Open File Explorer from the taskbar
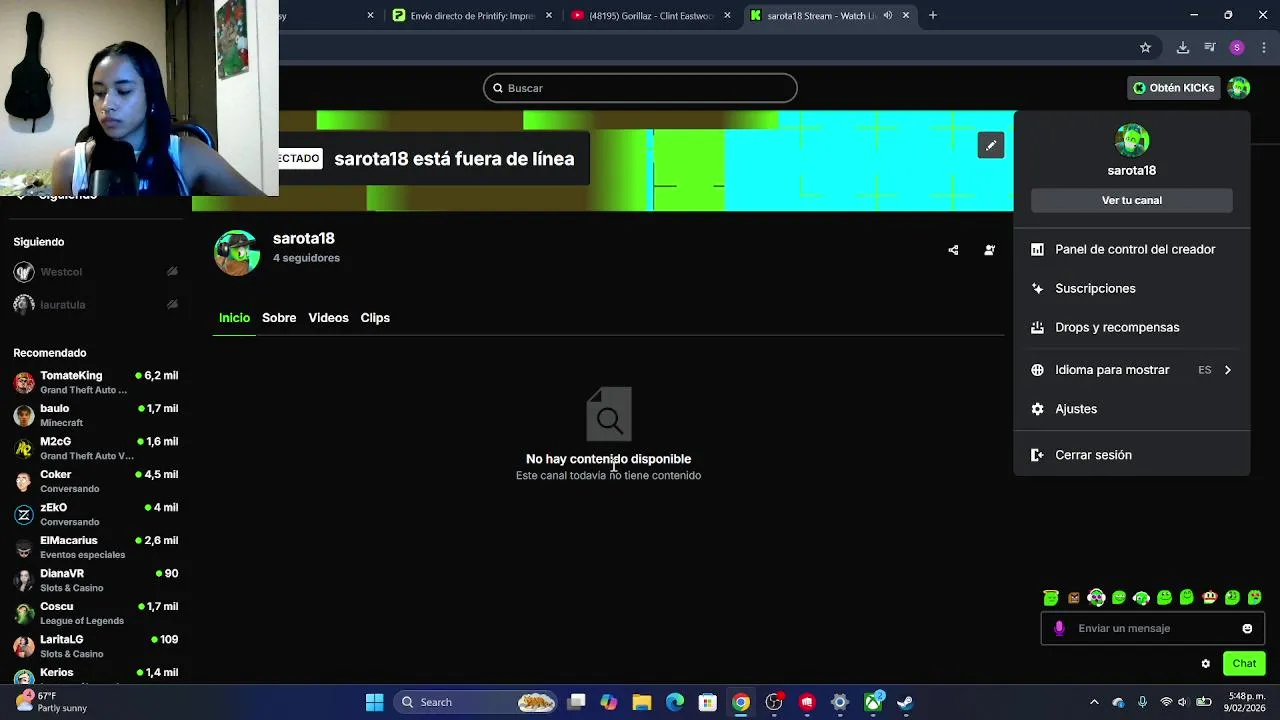 642,702
